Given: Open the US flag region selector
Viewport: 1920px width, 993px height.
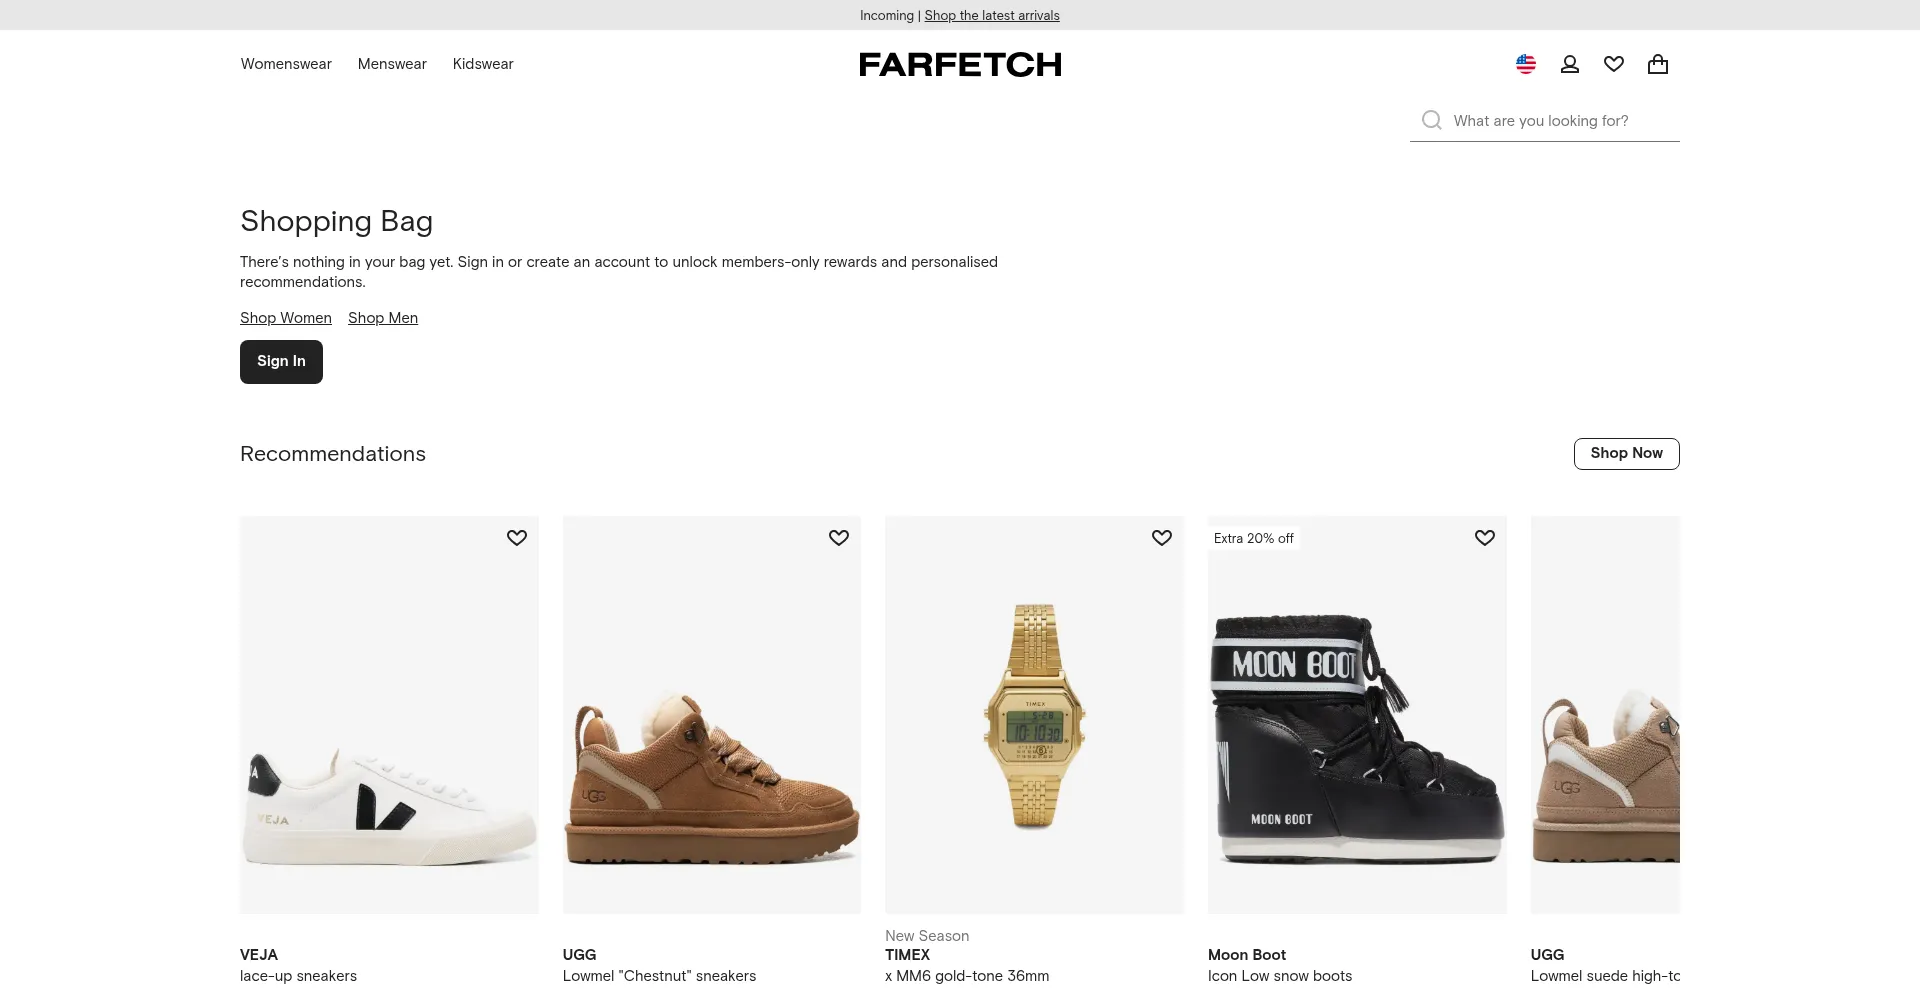Looking at the screenshot, I should click(1525, 64).
